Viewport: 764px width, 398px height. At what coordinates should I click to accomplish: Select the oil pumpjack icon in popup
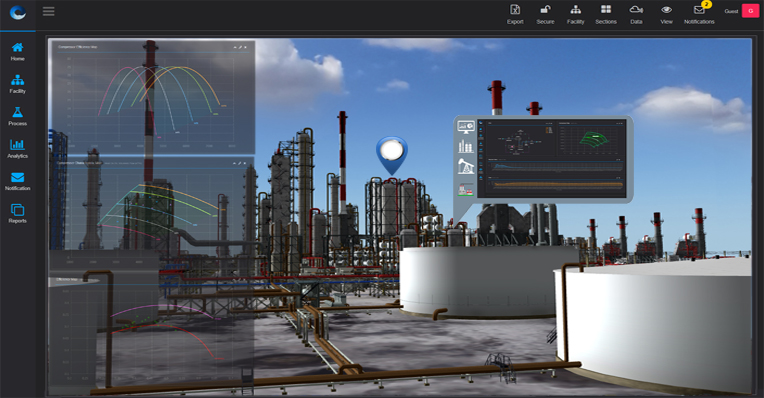pyautogui.click(x=466, y=167)
